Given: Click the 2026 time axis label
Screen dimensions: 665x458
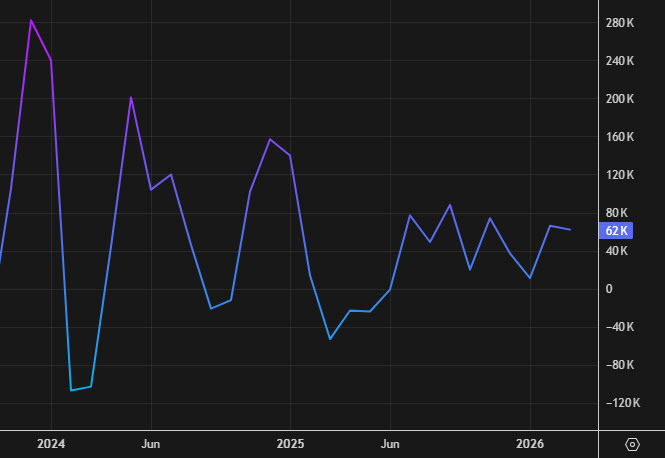Looking at the screenshot, I should pyautogui.click(x=530, y=444).
